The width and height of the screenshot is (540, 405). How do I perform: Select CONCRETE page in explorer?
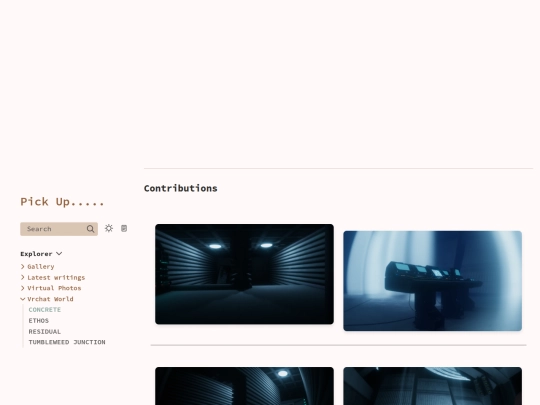point(45,310)
